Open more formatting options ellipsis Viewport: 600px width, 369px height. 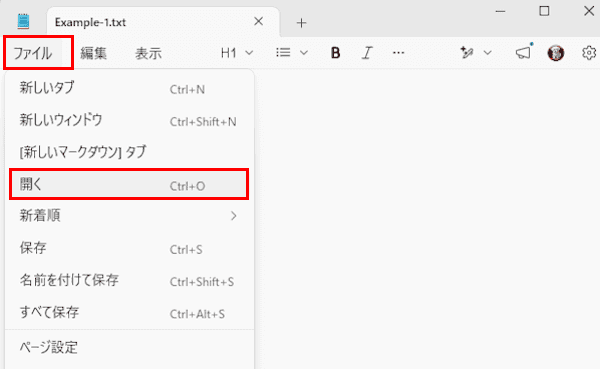pyautogui.click(x=398, y=53)
